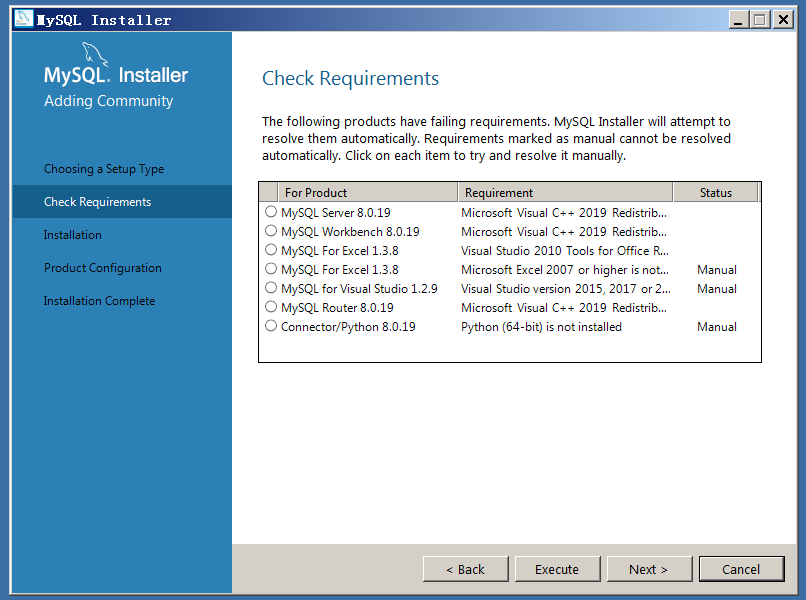Select radio for MySQL Server 8.0.19
The image size is (806, 600).
pos(271,212)
